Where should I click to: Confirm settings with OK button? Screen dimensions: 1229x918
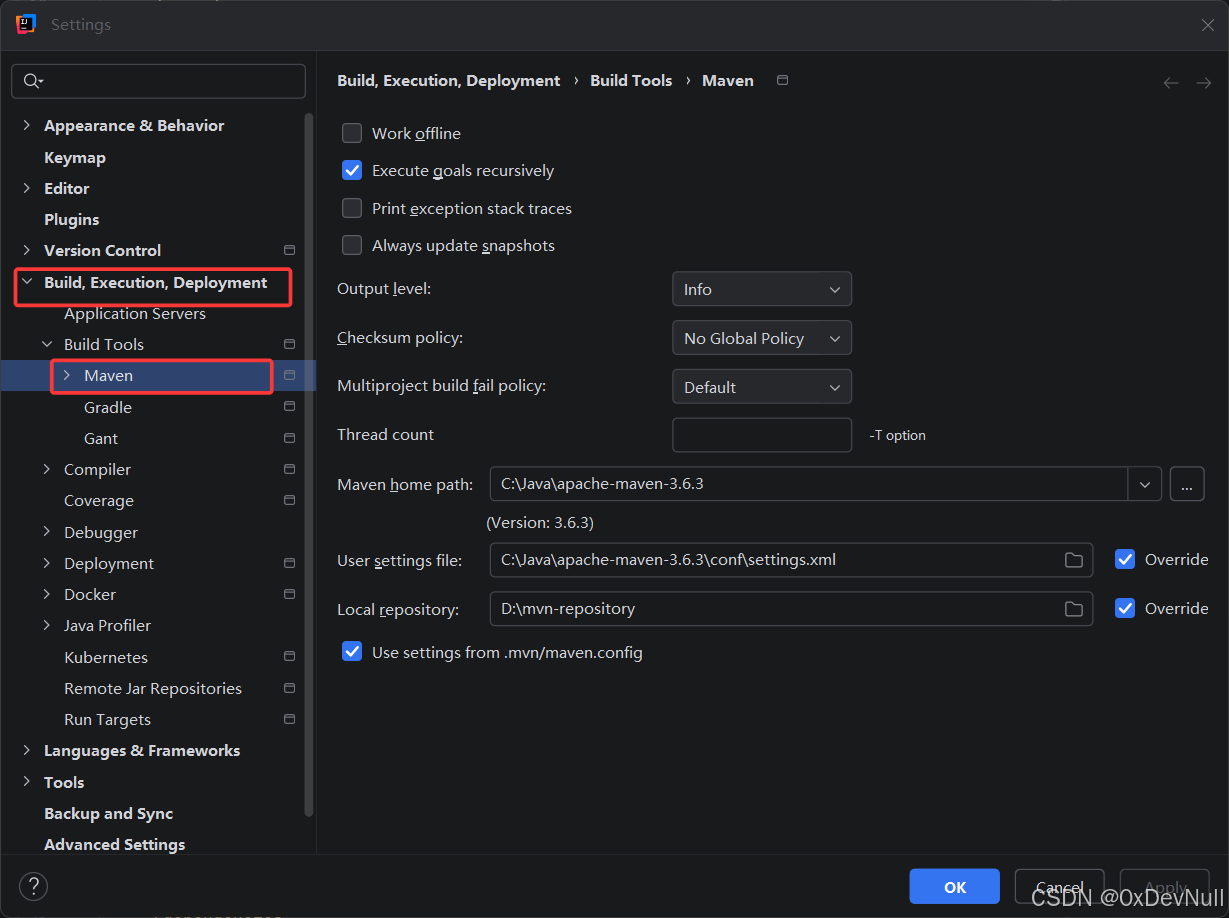tap(955, 887)
